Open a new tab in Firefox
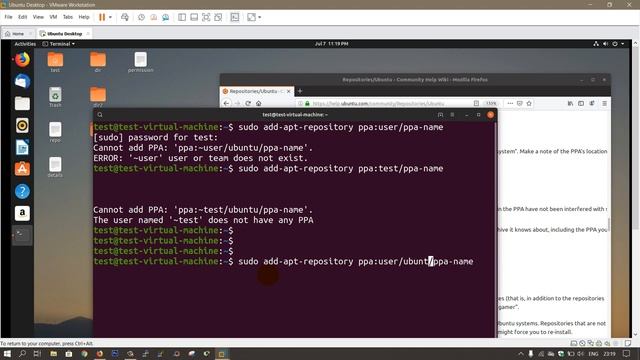 (x=300, y=91)
